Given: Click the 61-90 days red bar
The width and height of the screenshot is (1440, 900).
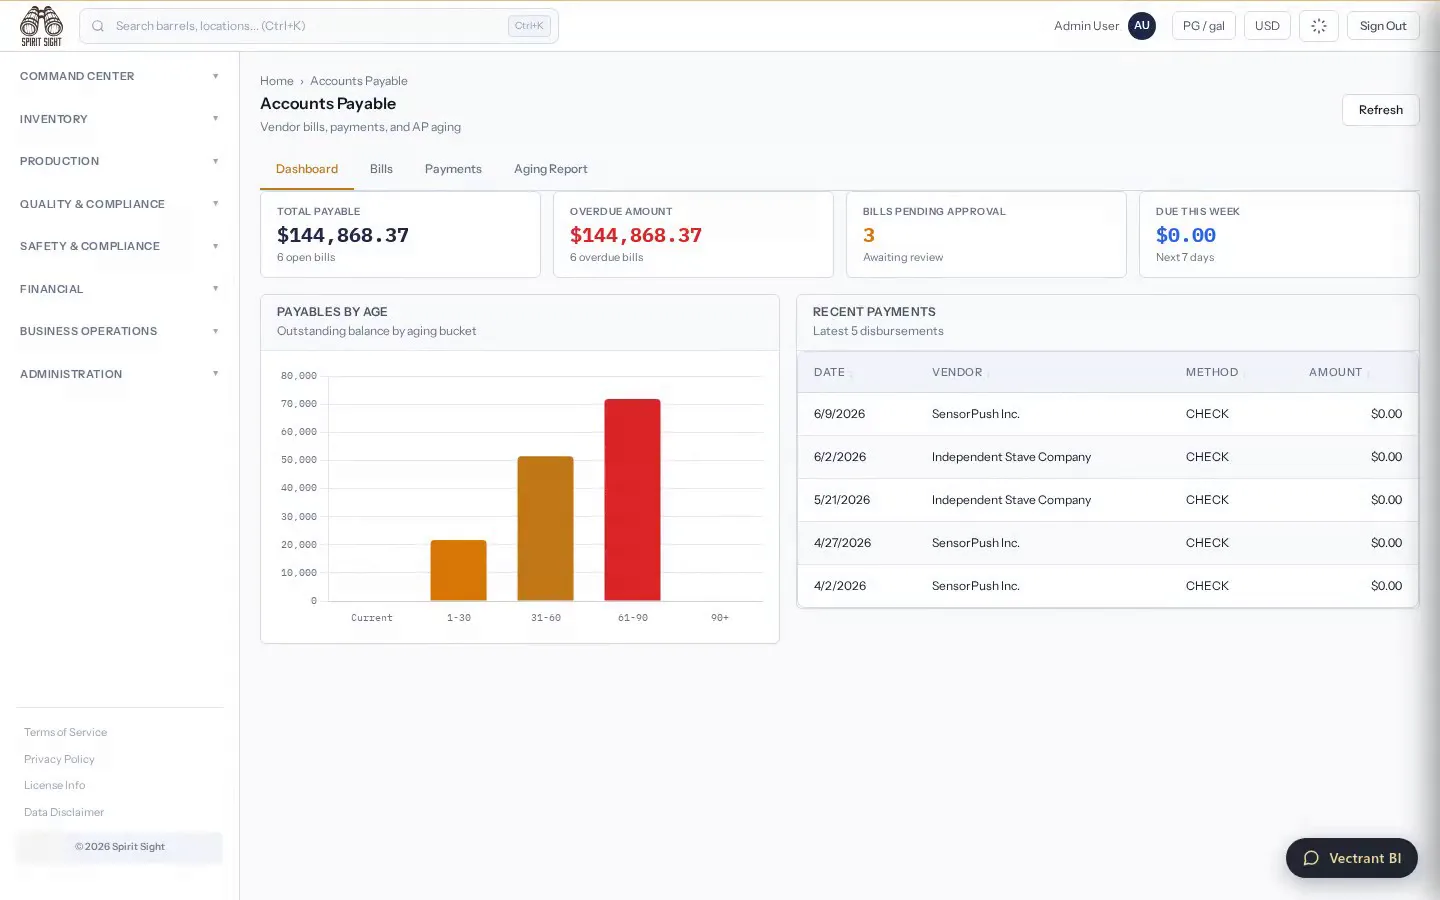Looking at the screenshot, I should [x=632, y=500].
